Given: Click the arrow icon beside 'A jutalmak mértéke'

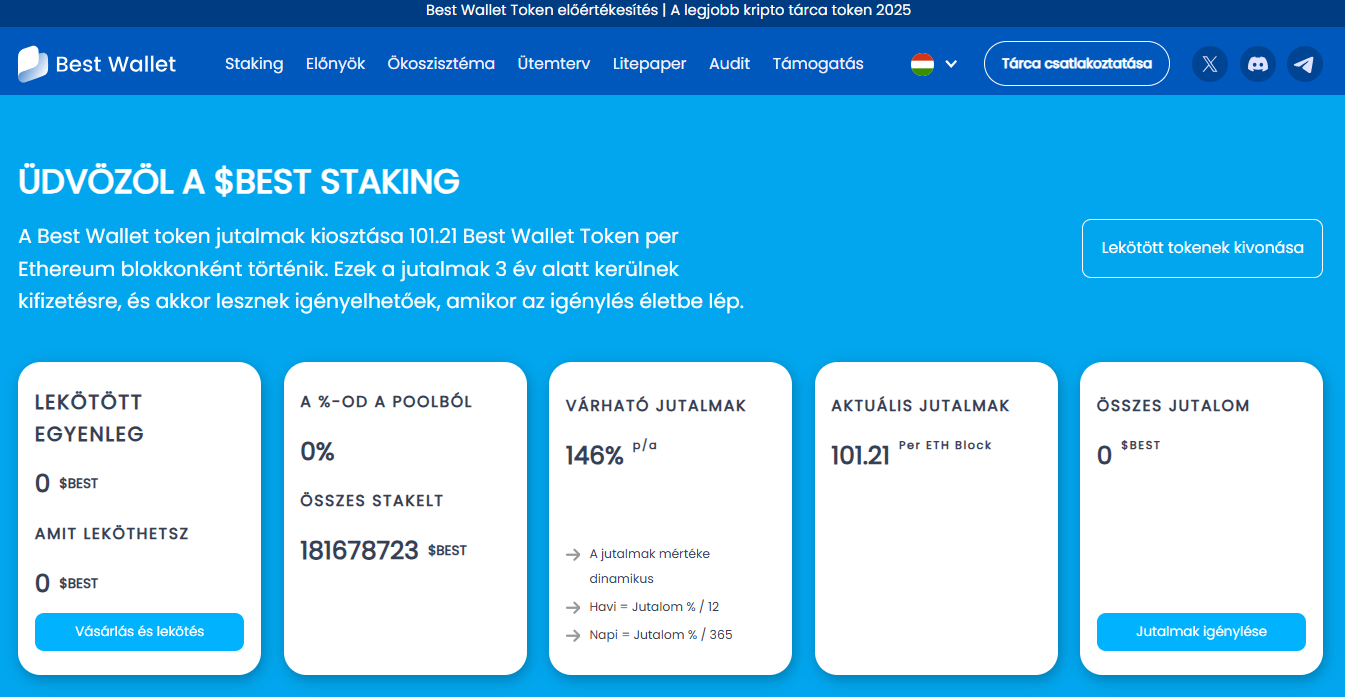Looking at the screenshot, I should 573,555.
